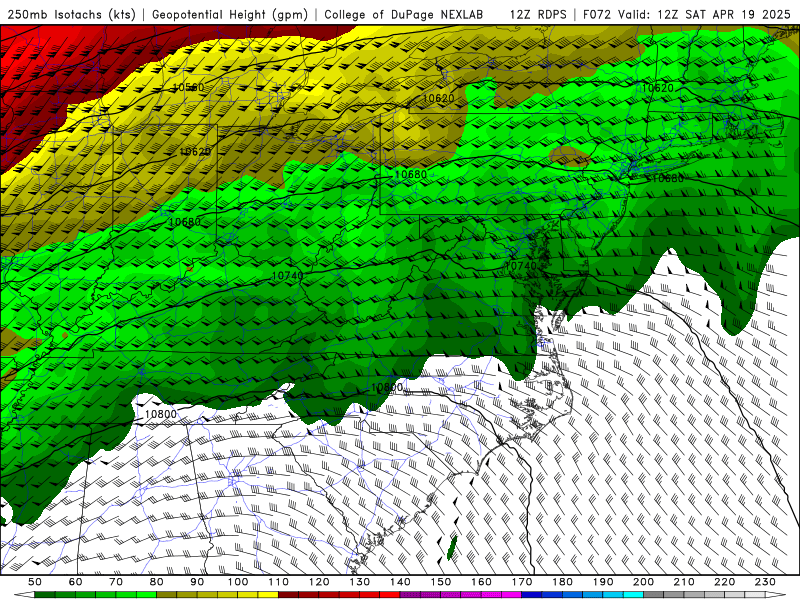Click the 50 value on color scale
This screenshot has height=600, width=800.
click(x=35, y=582)
